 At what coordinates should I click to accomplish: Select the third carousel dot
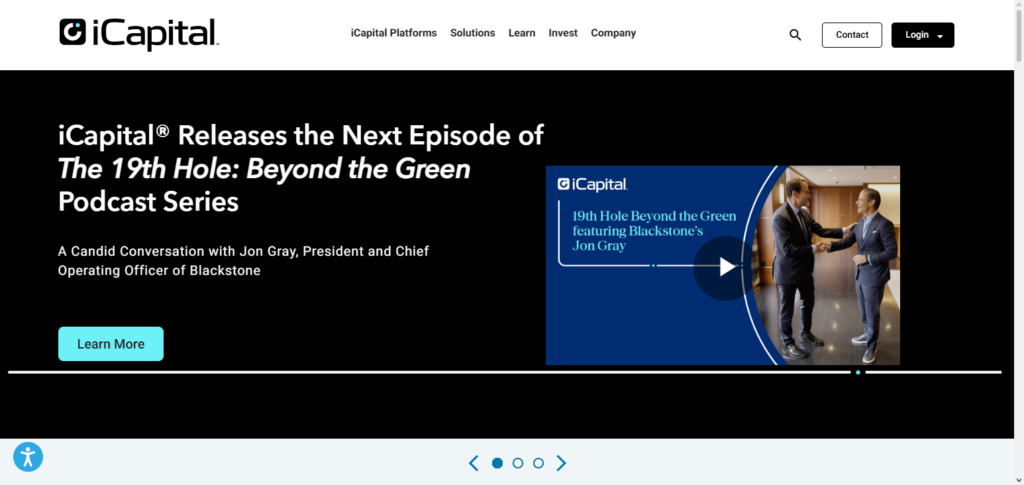(x=538, y=463)
